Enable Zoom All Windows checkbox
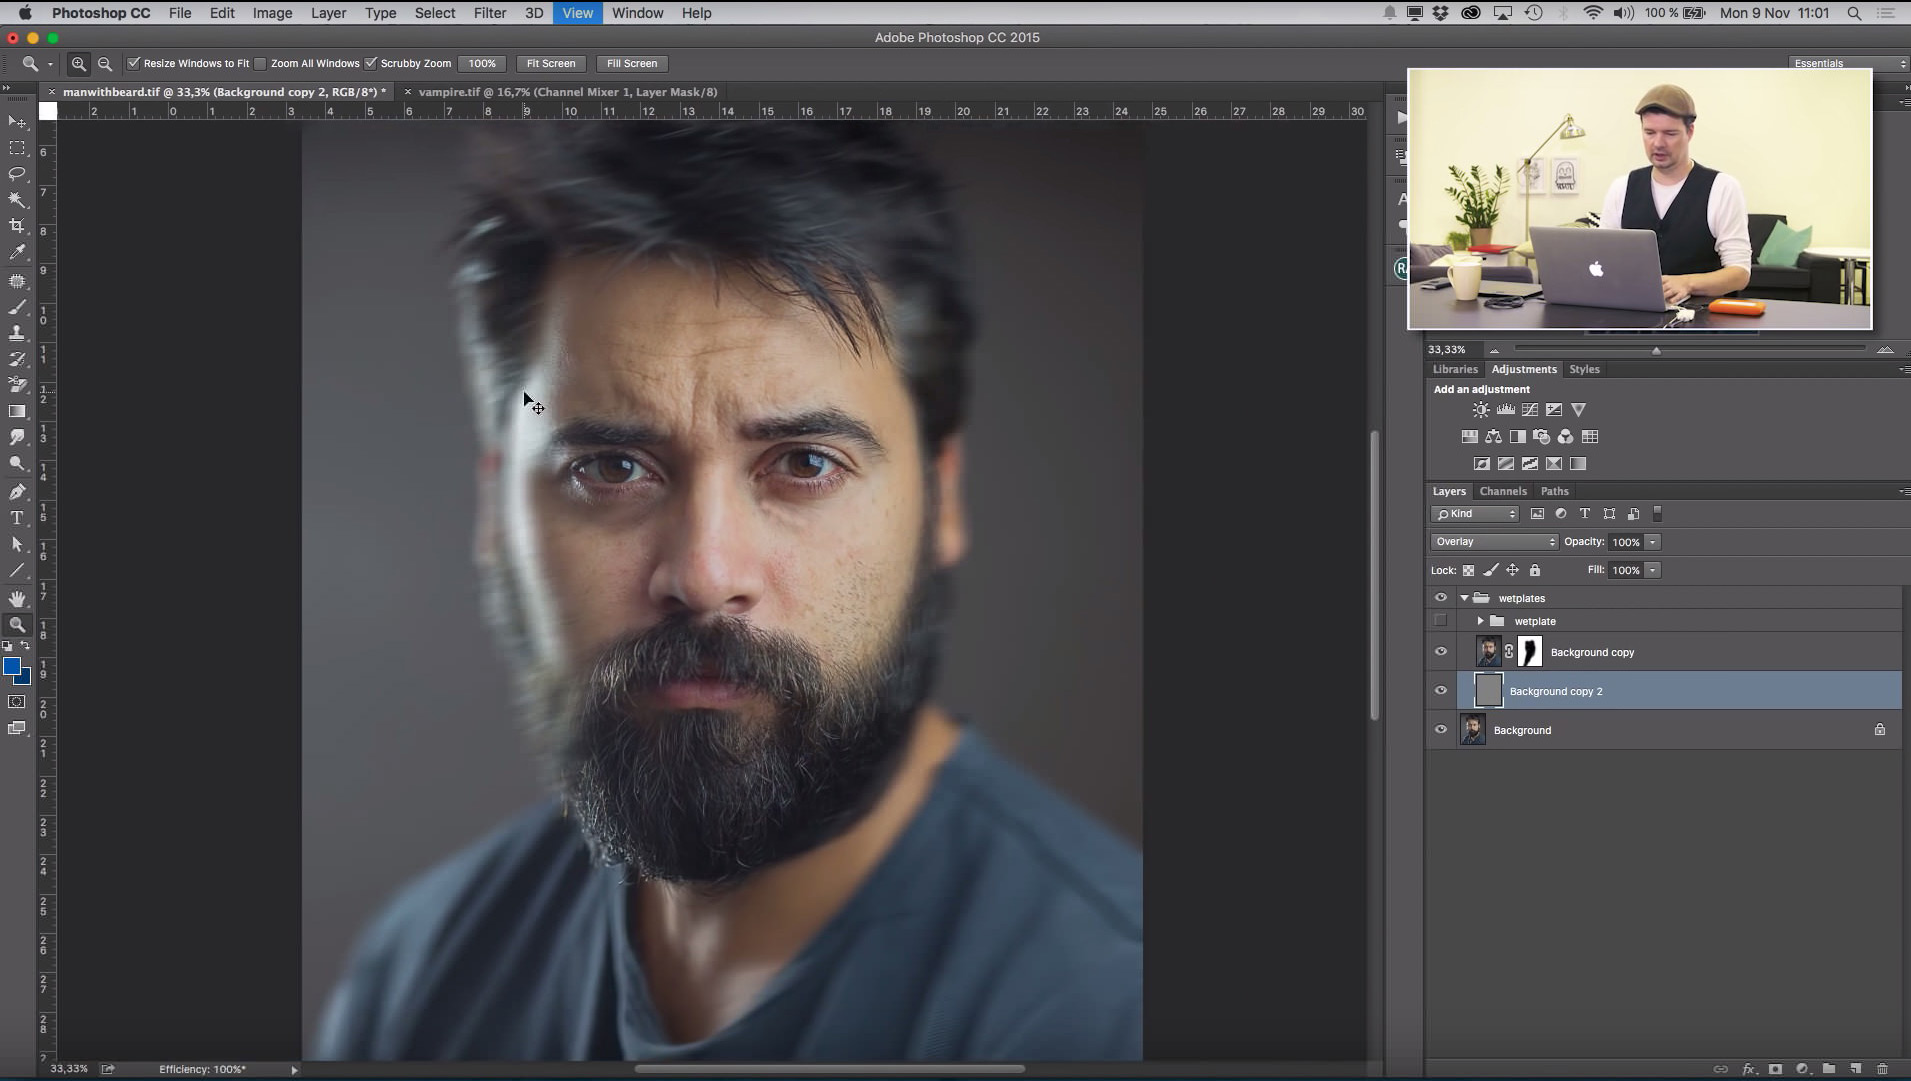Image resolution: width=1911 pixels, height=1081 pixels. tap(261, 64)
